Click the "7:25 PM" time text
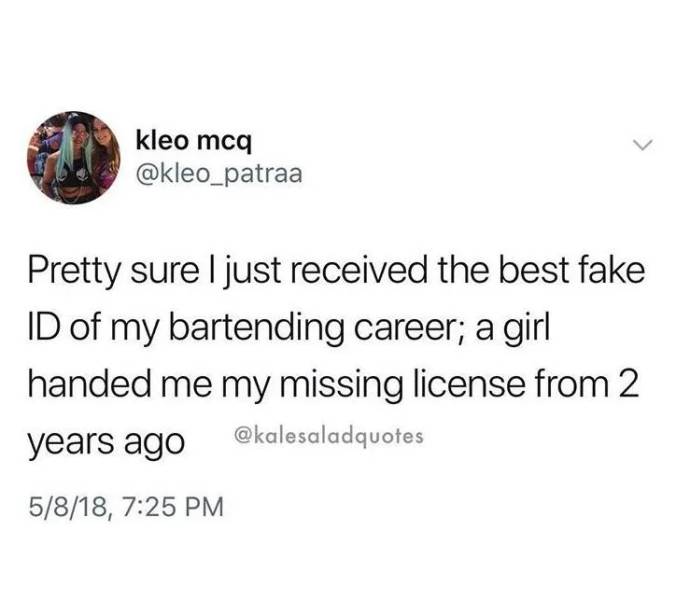 173,506
